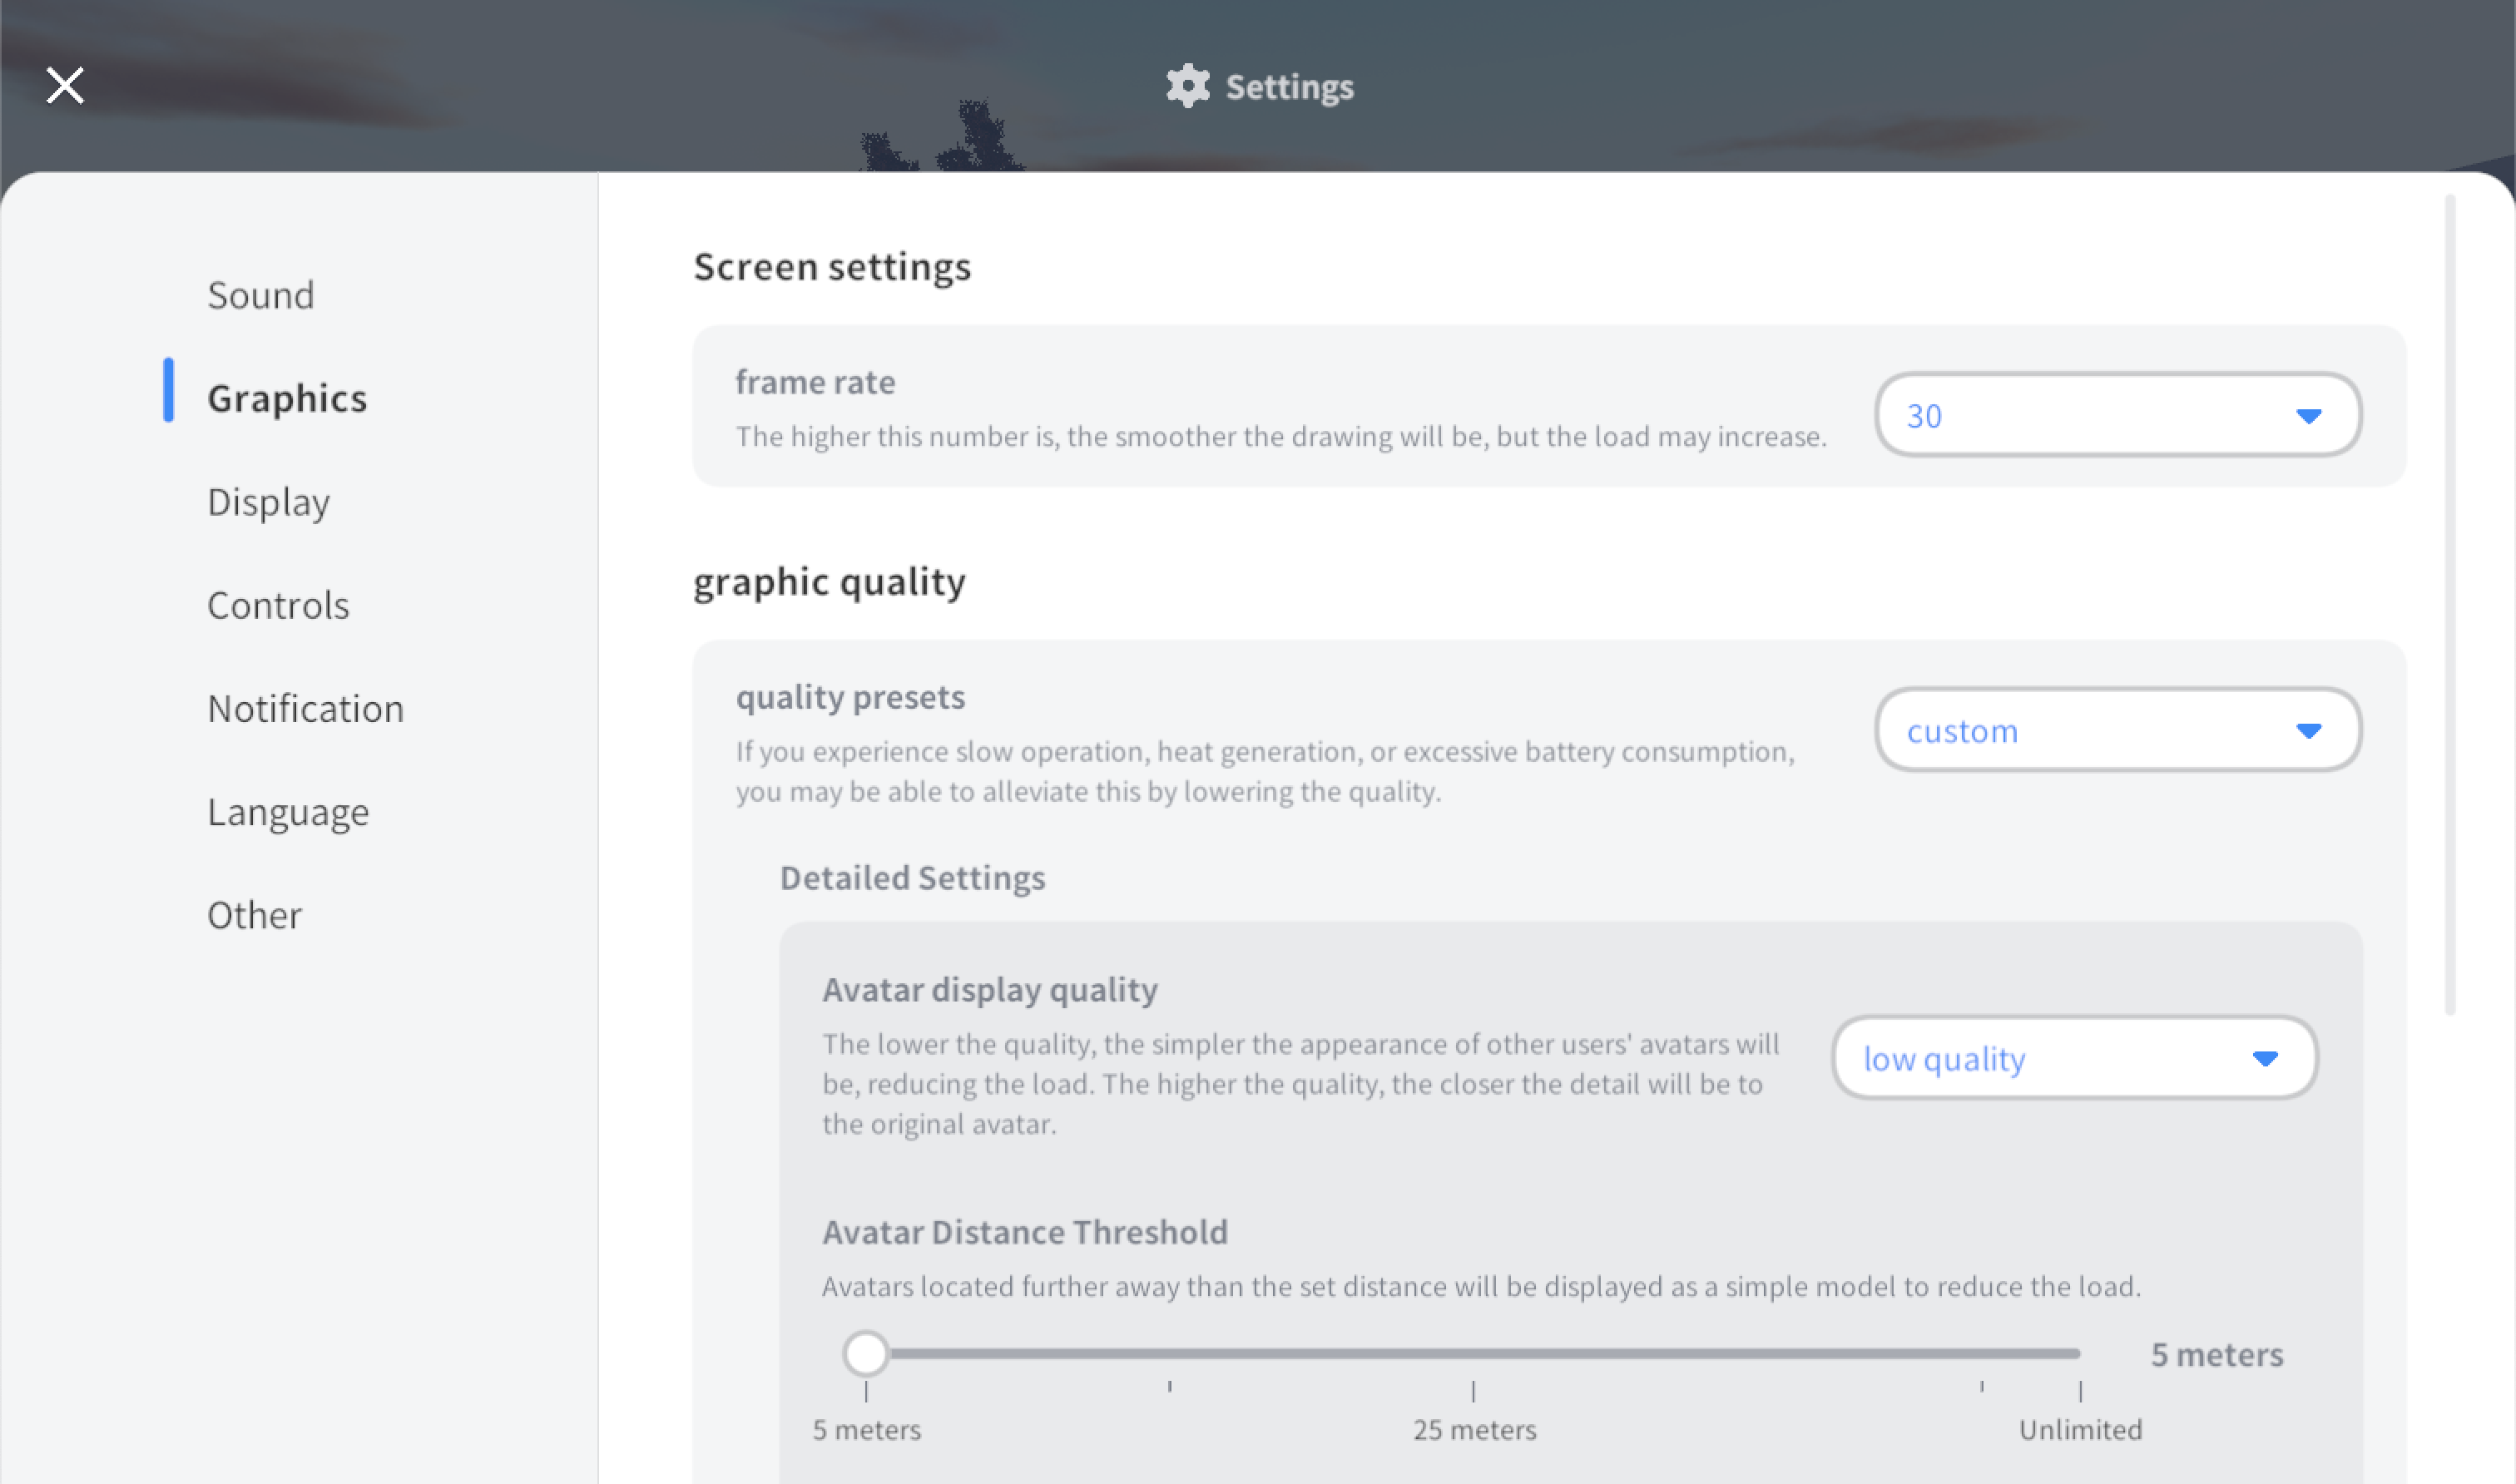Click the '5 meters' value right of the slider
The height and width of the screenshot is (1484, 2516).
(x=2217, y=1355)
